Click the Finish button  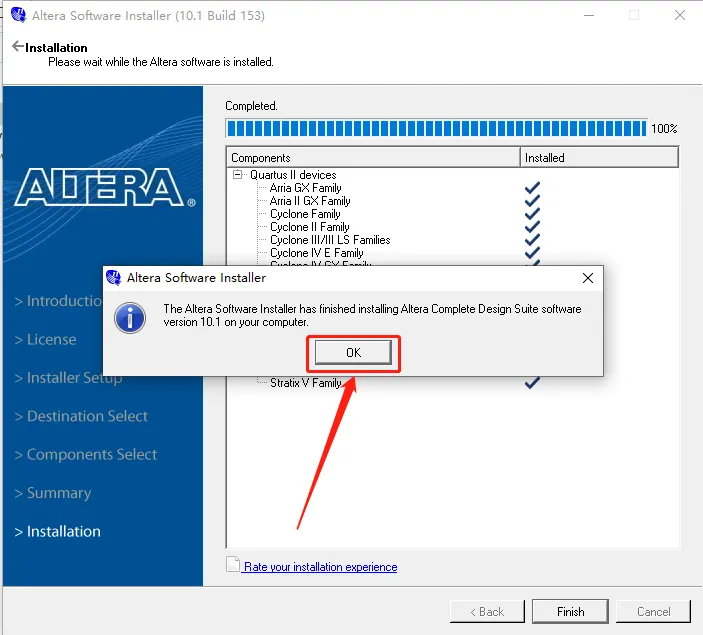coord(570,612)
